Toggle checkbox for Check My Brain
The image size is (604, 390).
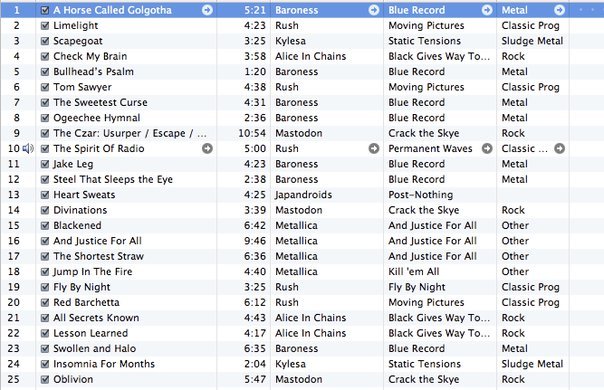coord(45,56)
